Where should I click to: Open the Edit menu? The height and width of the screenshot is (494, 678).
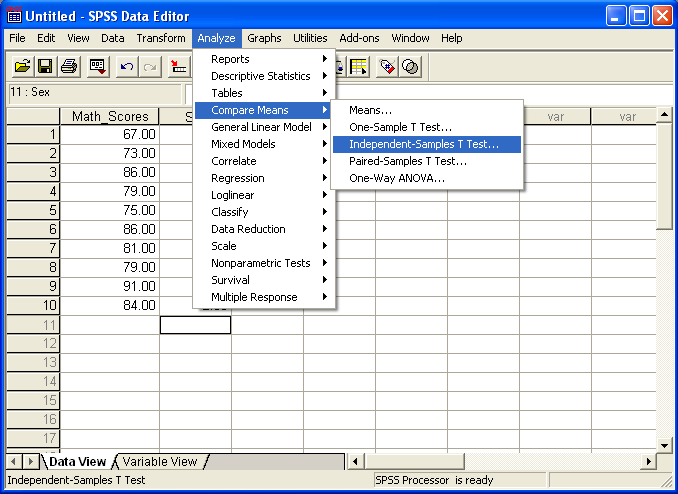pos(46,38)
